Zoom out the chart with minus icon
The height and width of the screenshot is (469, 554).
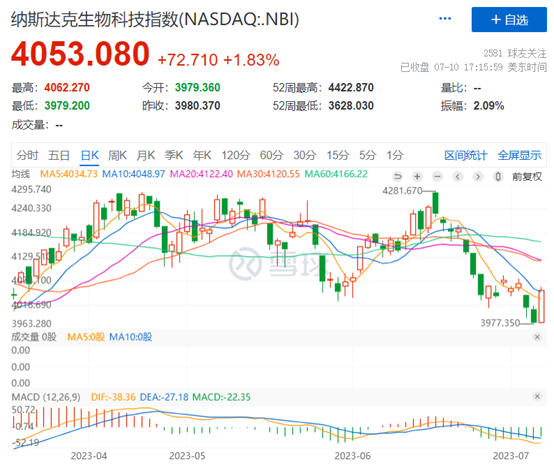(x=437, y=176)
